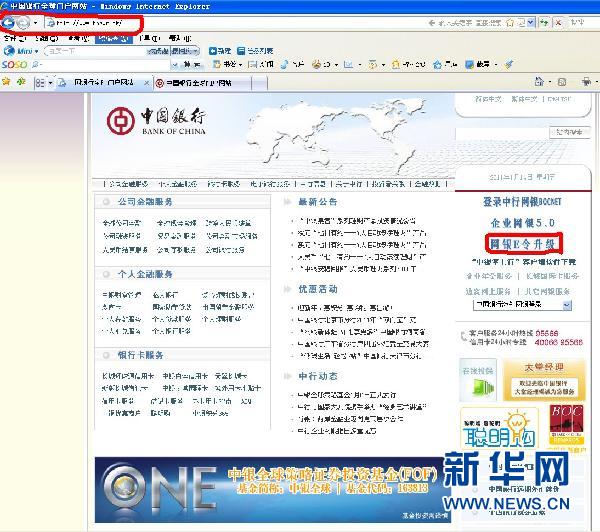Click the IE command bar Print icon
Screen dimensions: 600x532
tap(586, 81)
